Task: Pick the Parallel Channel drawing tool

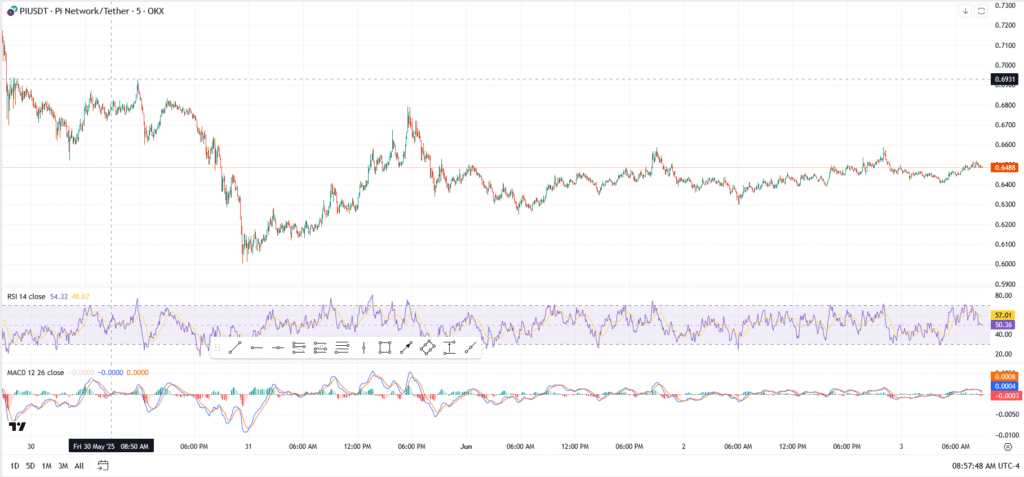Action: (x=298, y=348)
